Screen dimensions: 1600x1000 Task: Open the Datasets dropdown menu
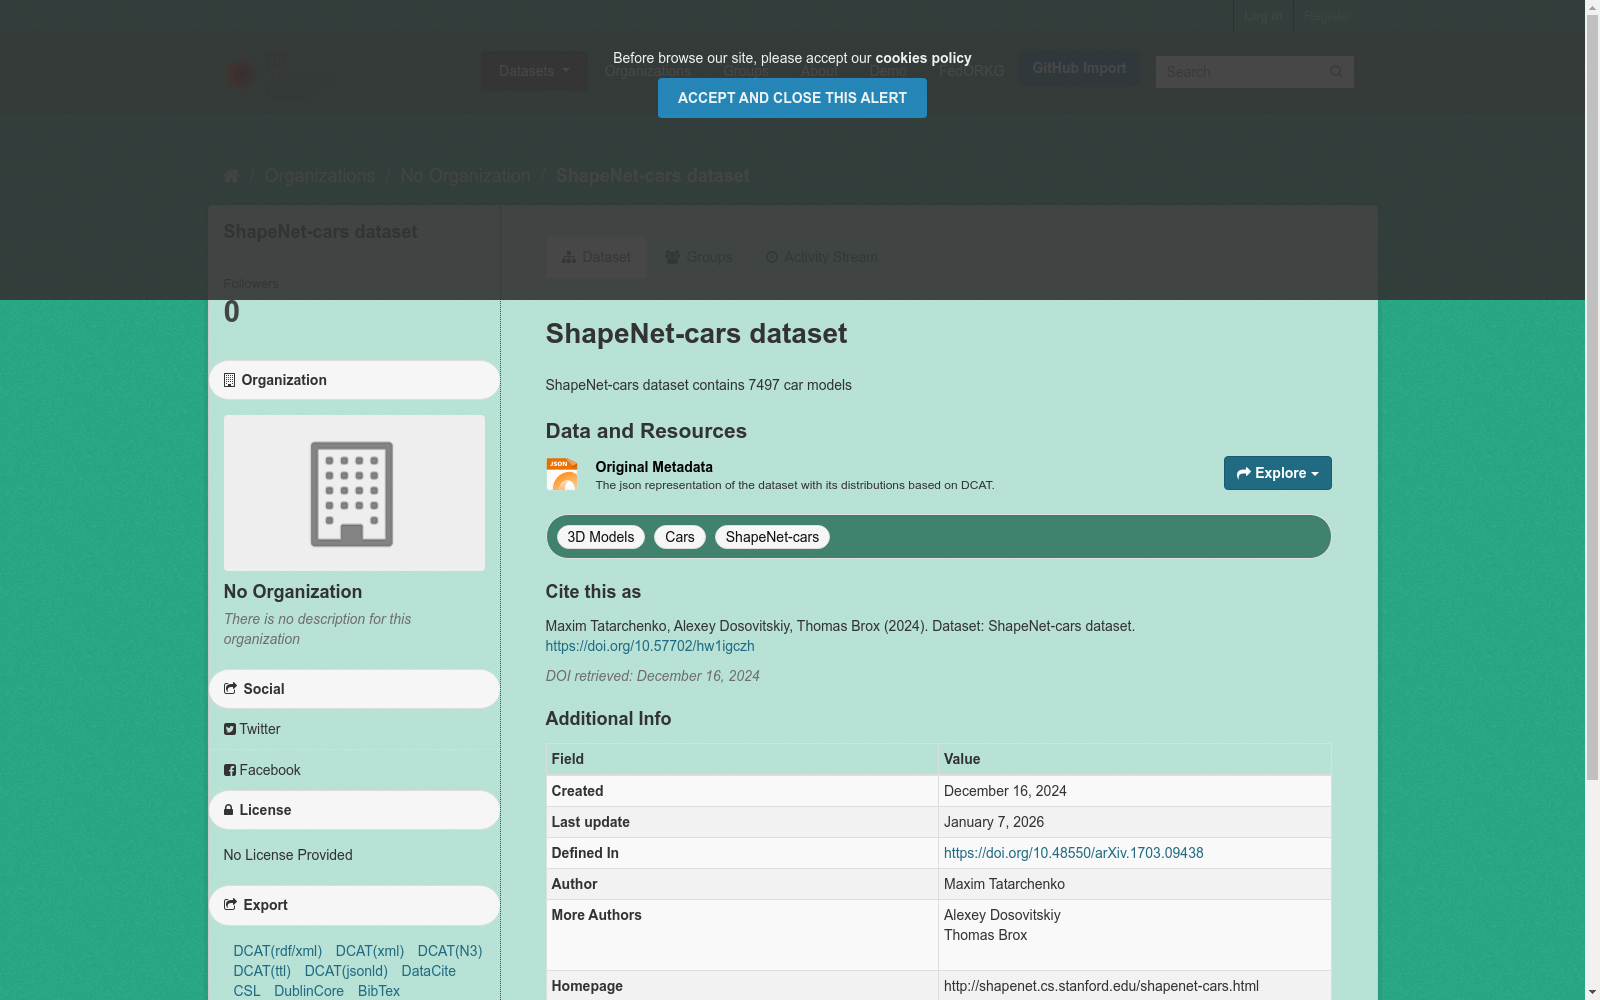click(534, 71)
